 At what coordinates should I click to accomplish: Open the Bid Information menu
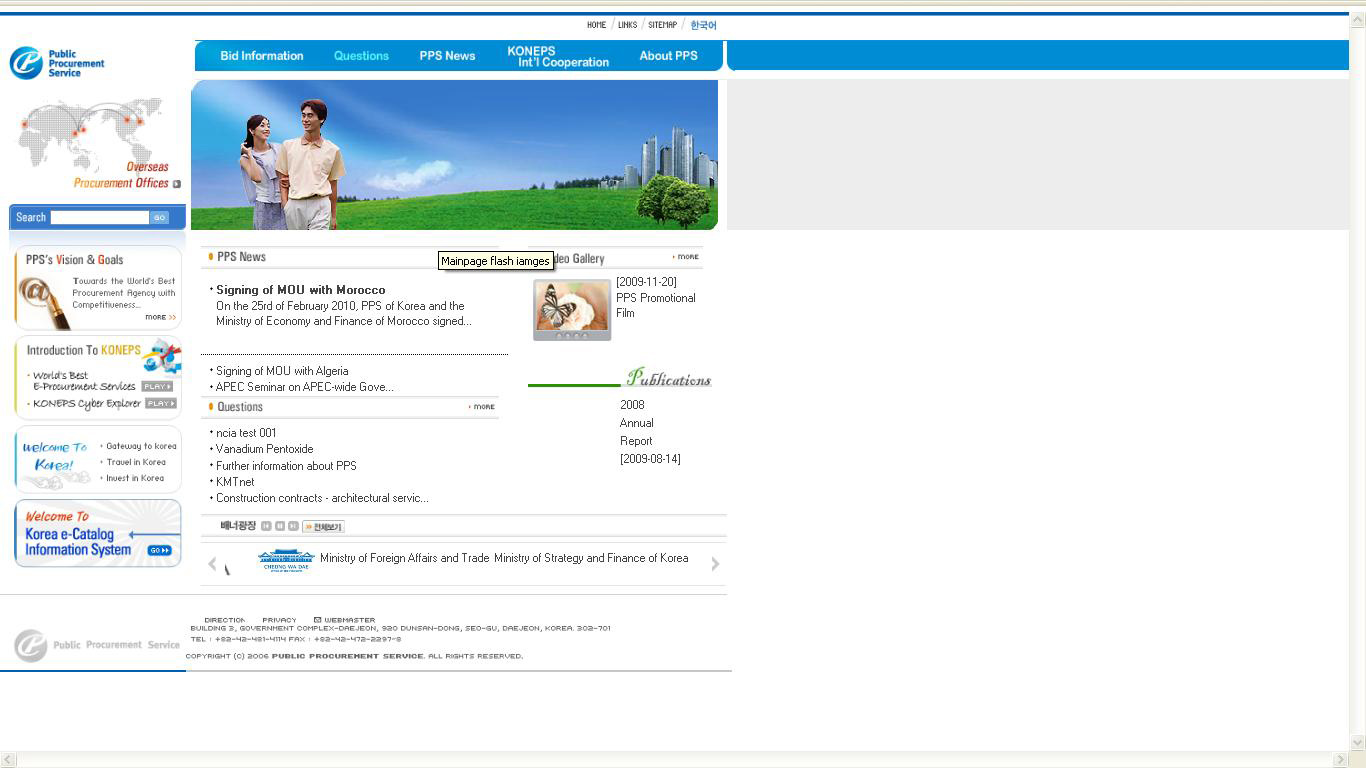[x=261, y=56]
